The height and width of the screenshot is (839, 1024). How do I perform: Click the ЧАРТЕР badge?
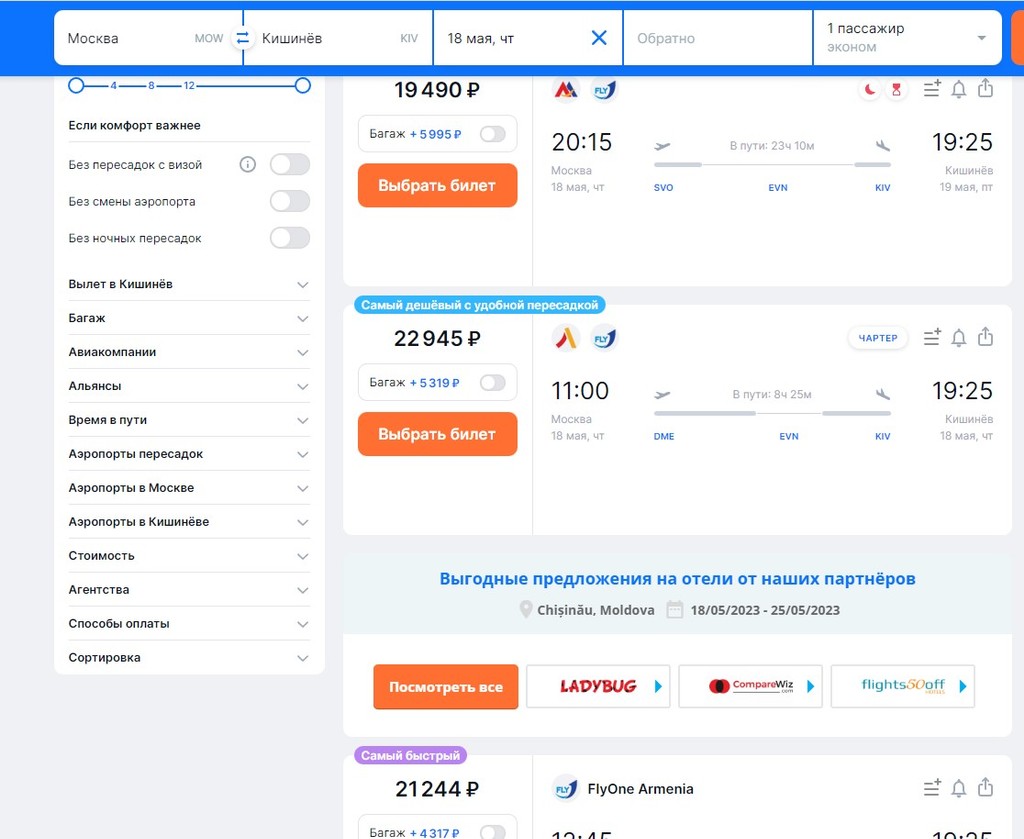878,338
